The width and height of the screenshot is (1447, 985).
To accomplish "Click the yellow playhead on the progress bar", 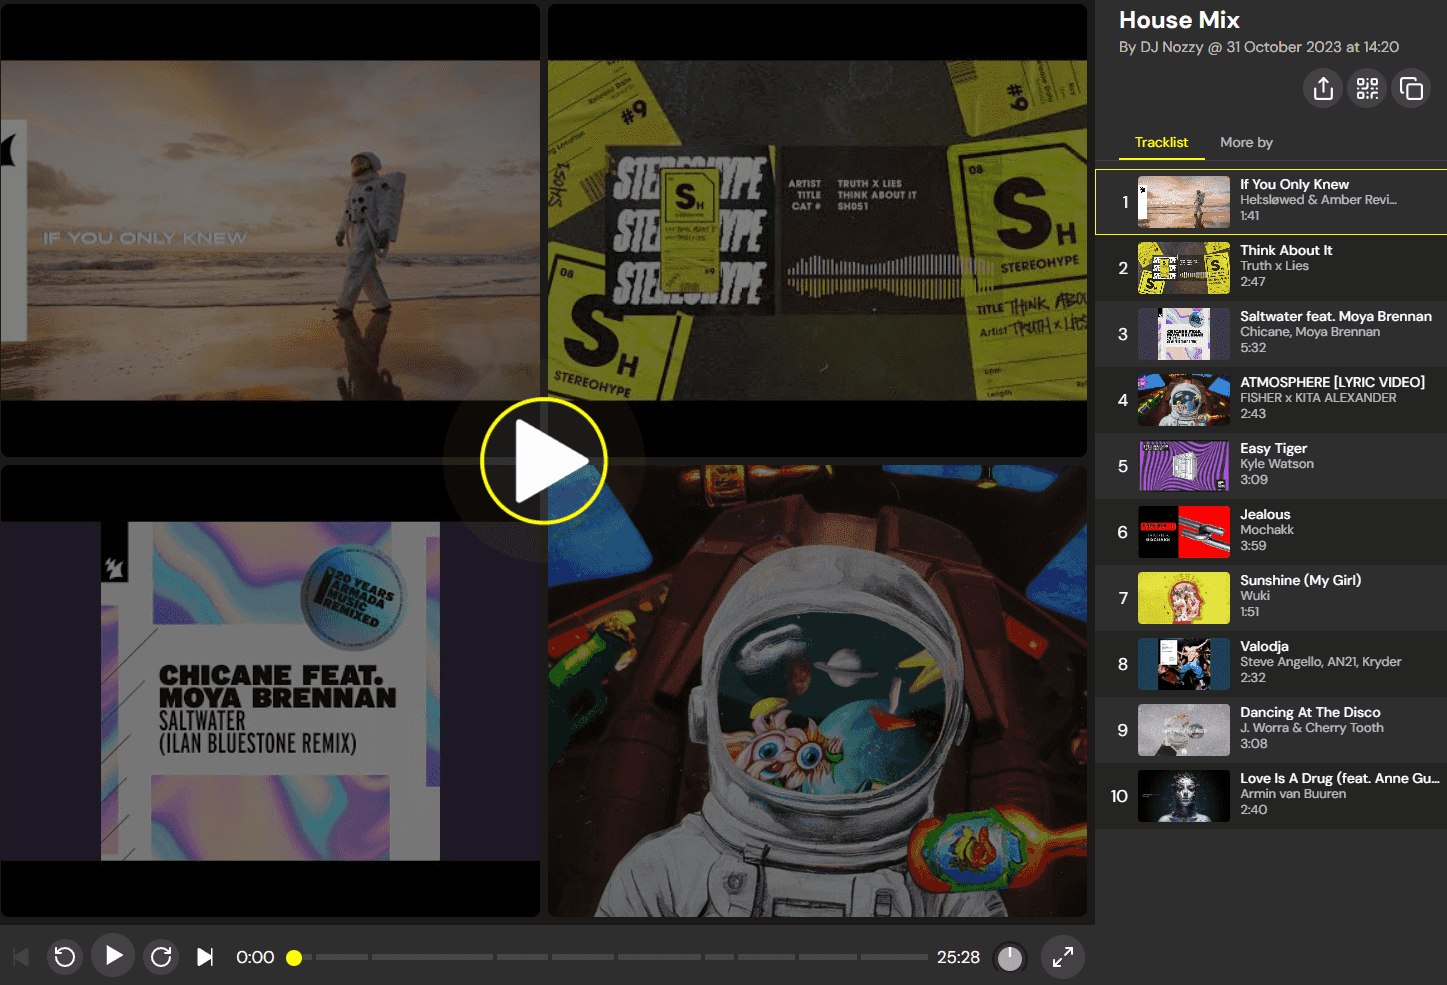I will tap(294, 958).
